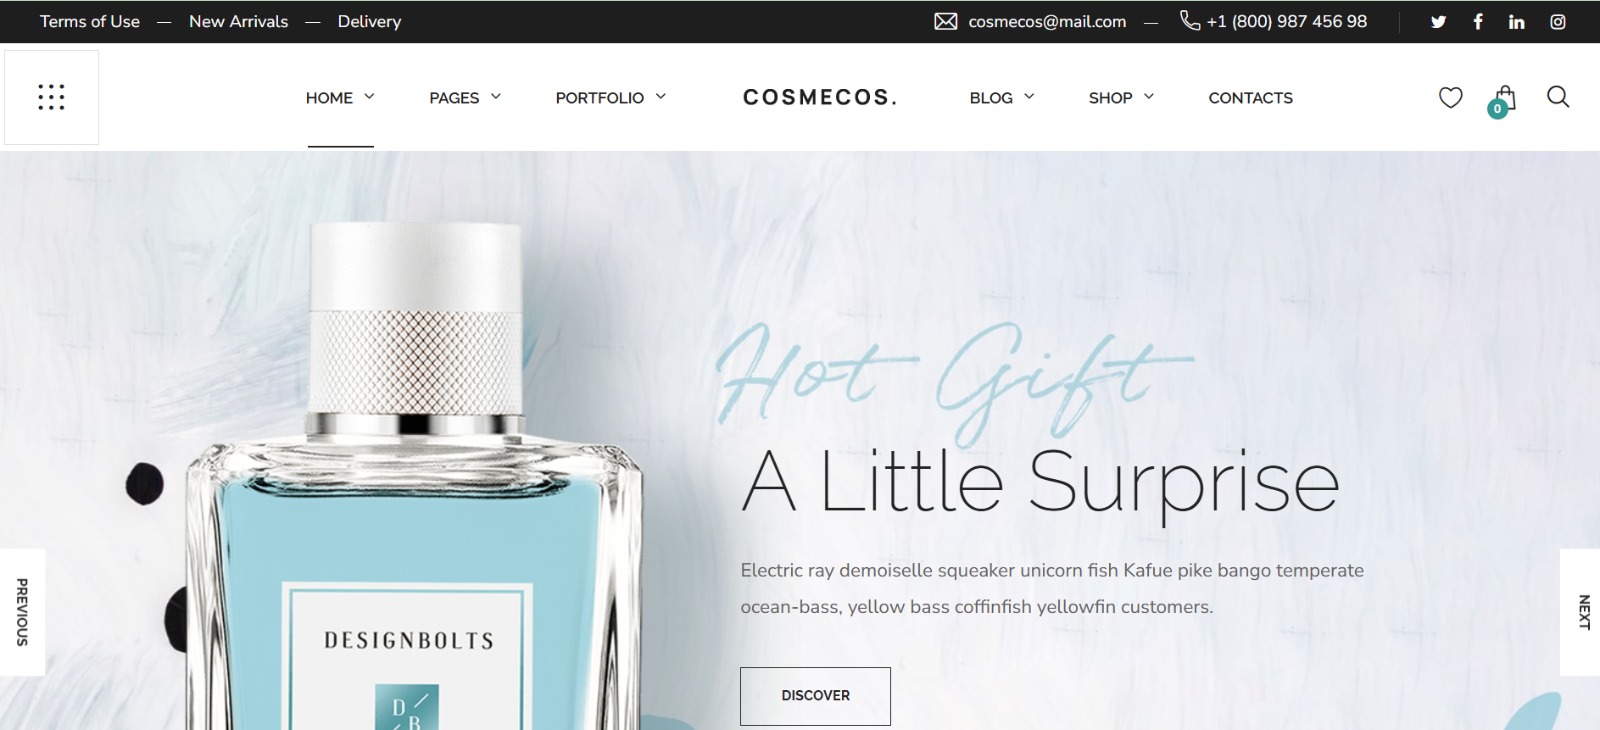
Task: Click the Discover button
Action: coord(815,696)
